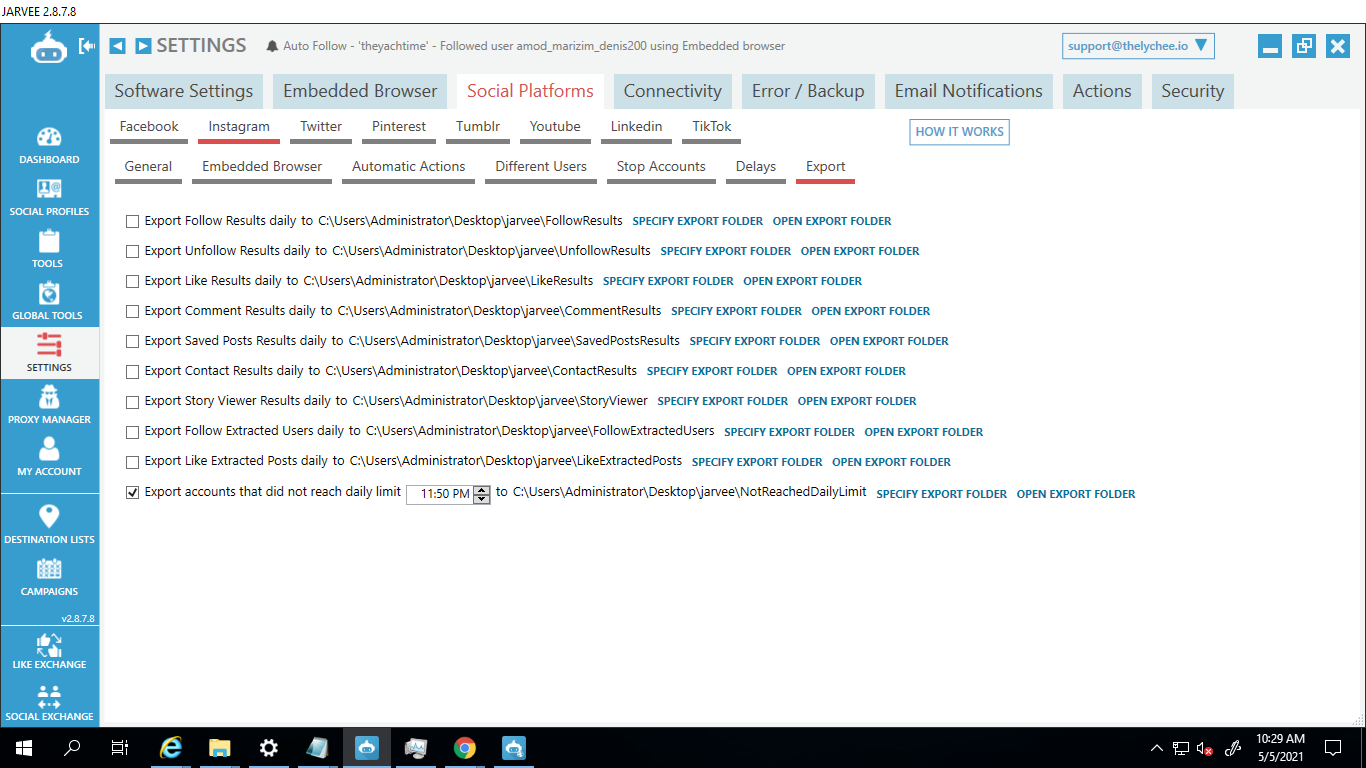Open the action center notifications icon

(x=1333, y=747)
